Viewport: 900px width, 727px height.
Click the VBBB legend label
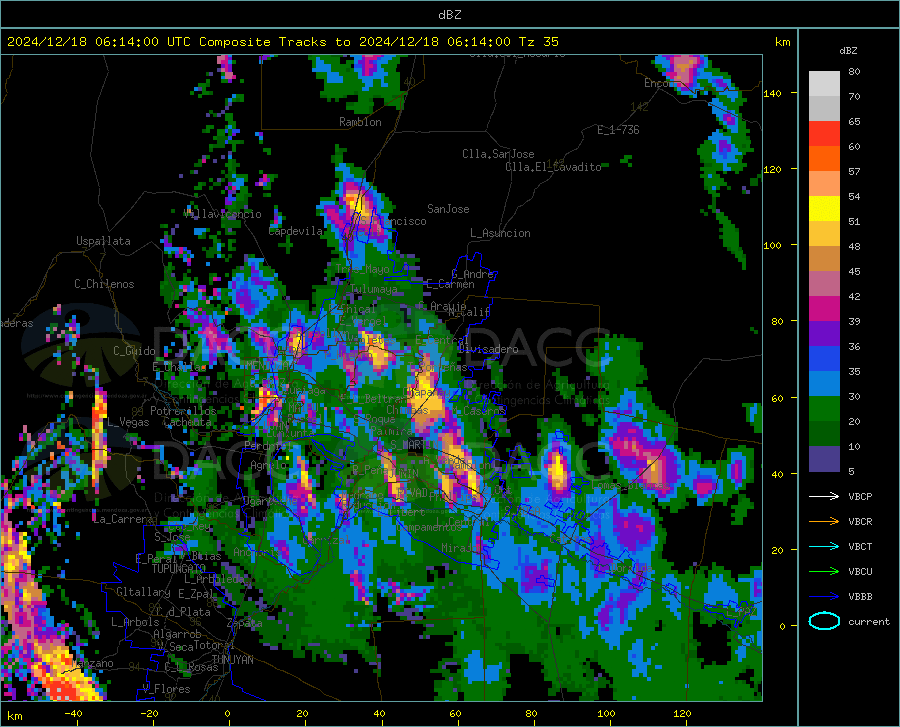(860, 596)
